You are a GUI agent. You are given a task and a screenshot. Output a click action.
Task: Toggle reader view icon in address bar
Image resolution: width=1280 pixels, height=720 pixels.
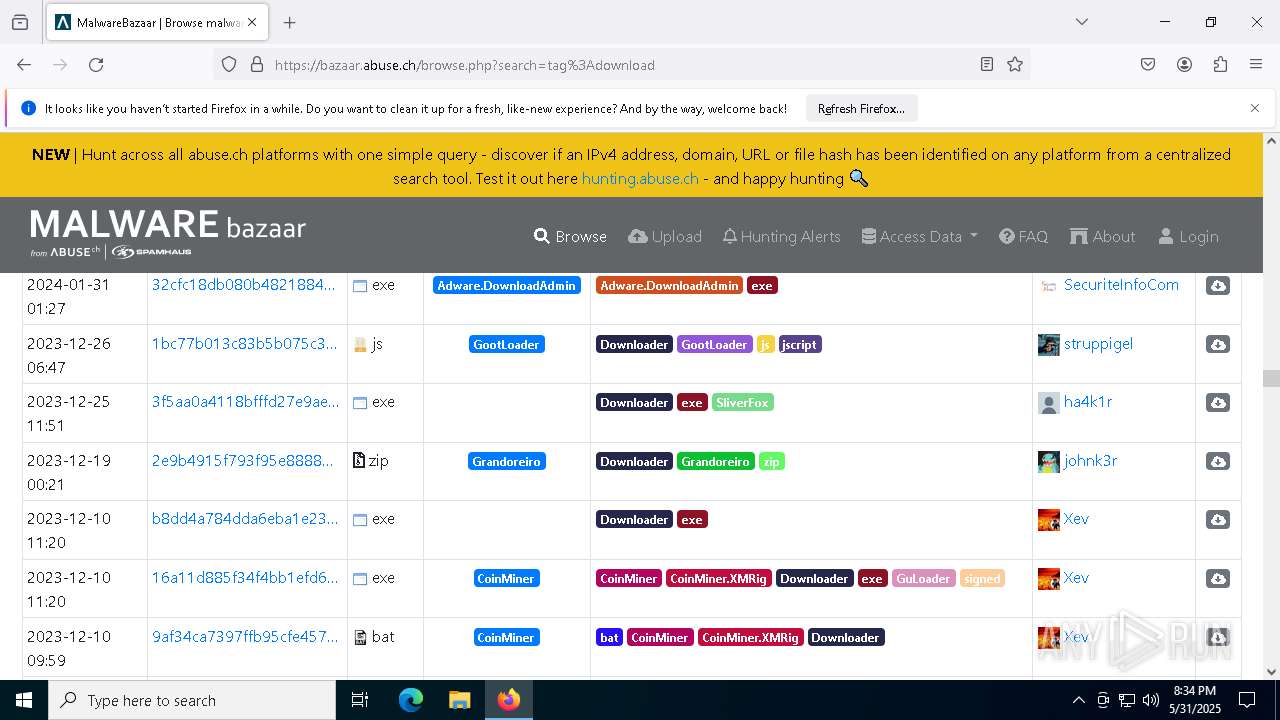point(987,65)
